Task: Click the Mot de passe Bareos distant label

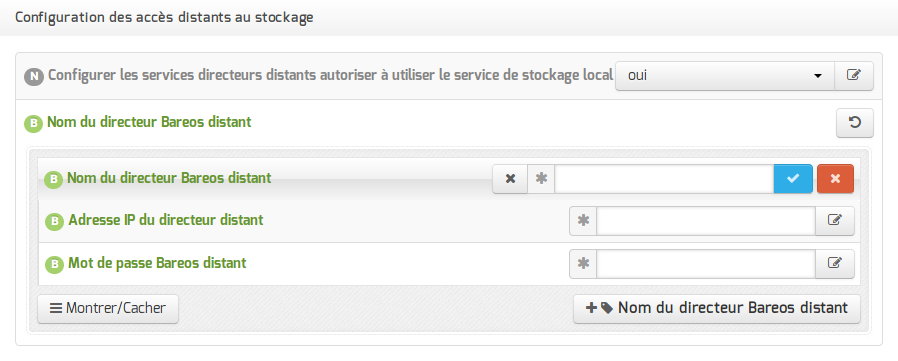Action: (x=157, y=263)
